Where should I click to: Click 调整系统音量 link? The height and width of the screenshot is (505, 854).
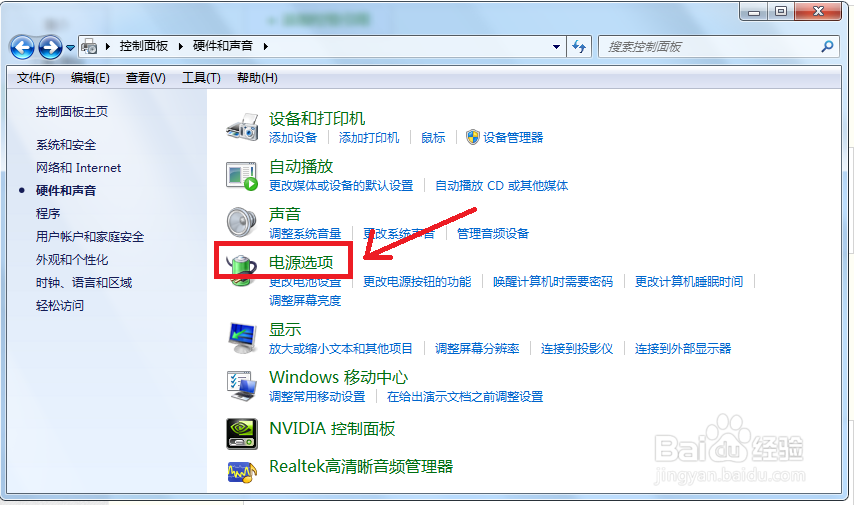tap(305, 234)
